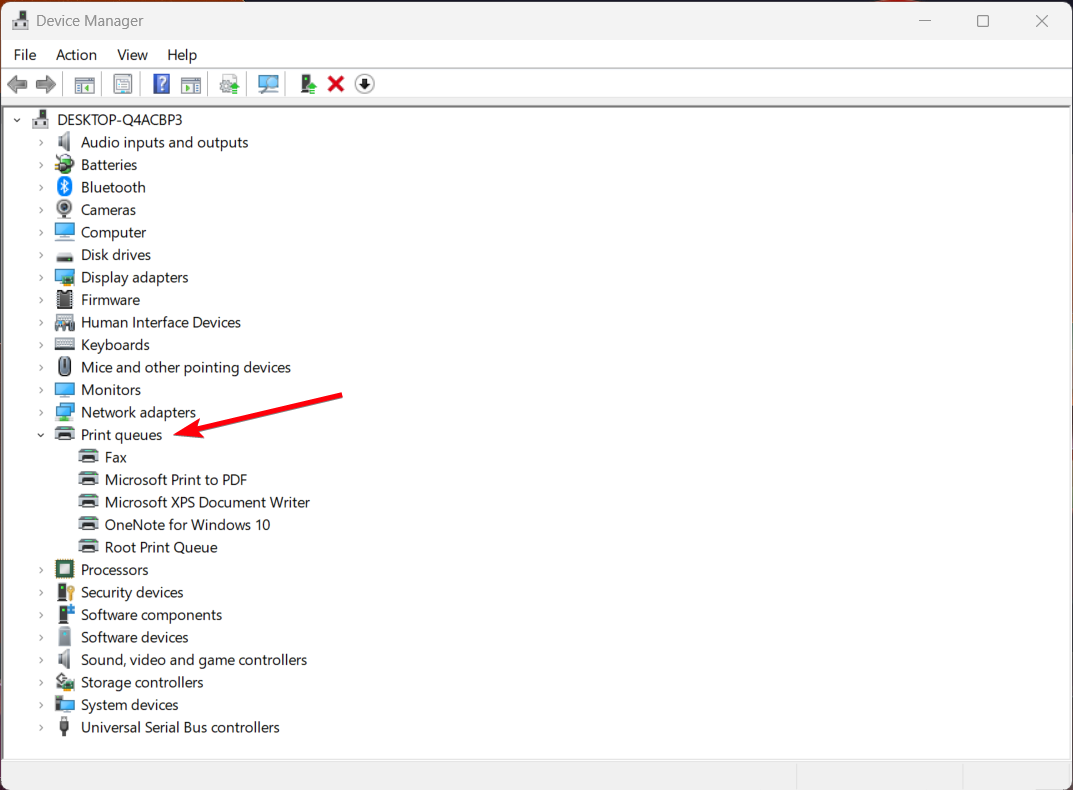Select Microsoft XPS Document Writer
Screen dimensions: 1073x790
(x=207, y=502)
